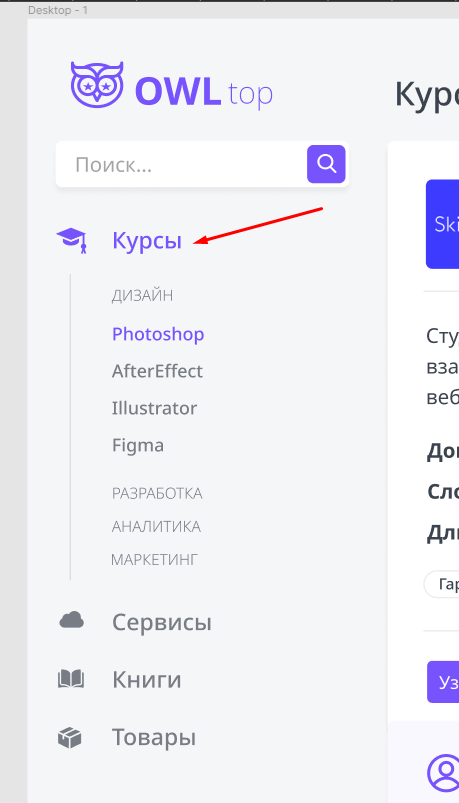Screen dimensions: 459x803
Task: Select the Figma course link
Action: pos(138,445)
